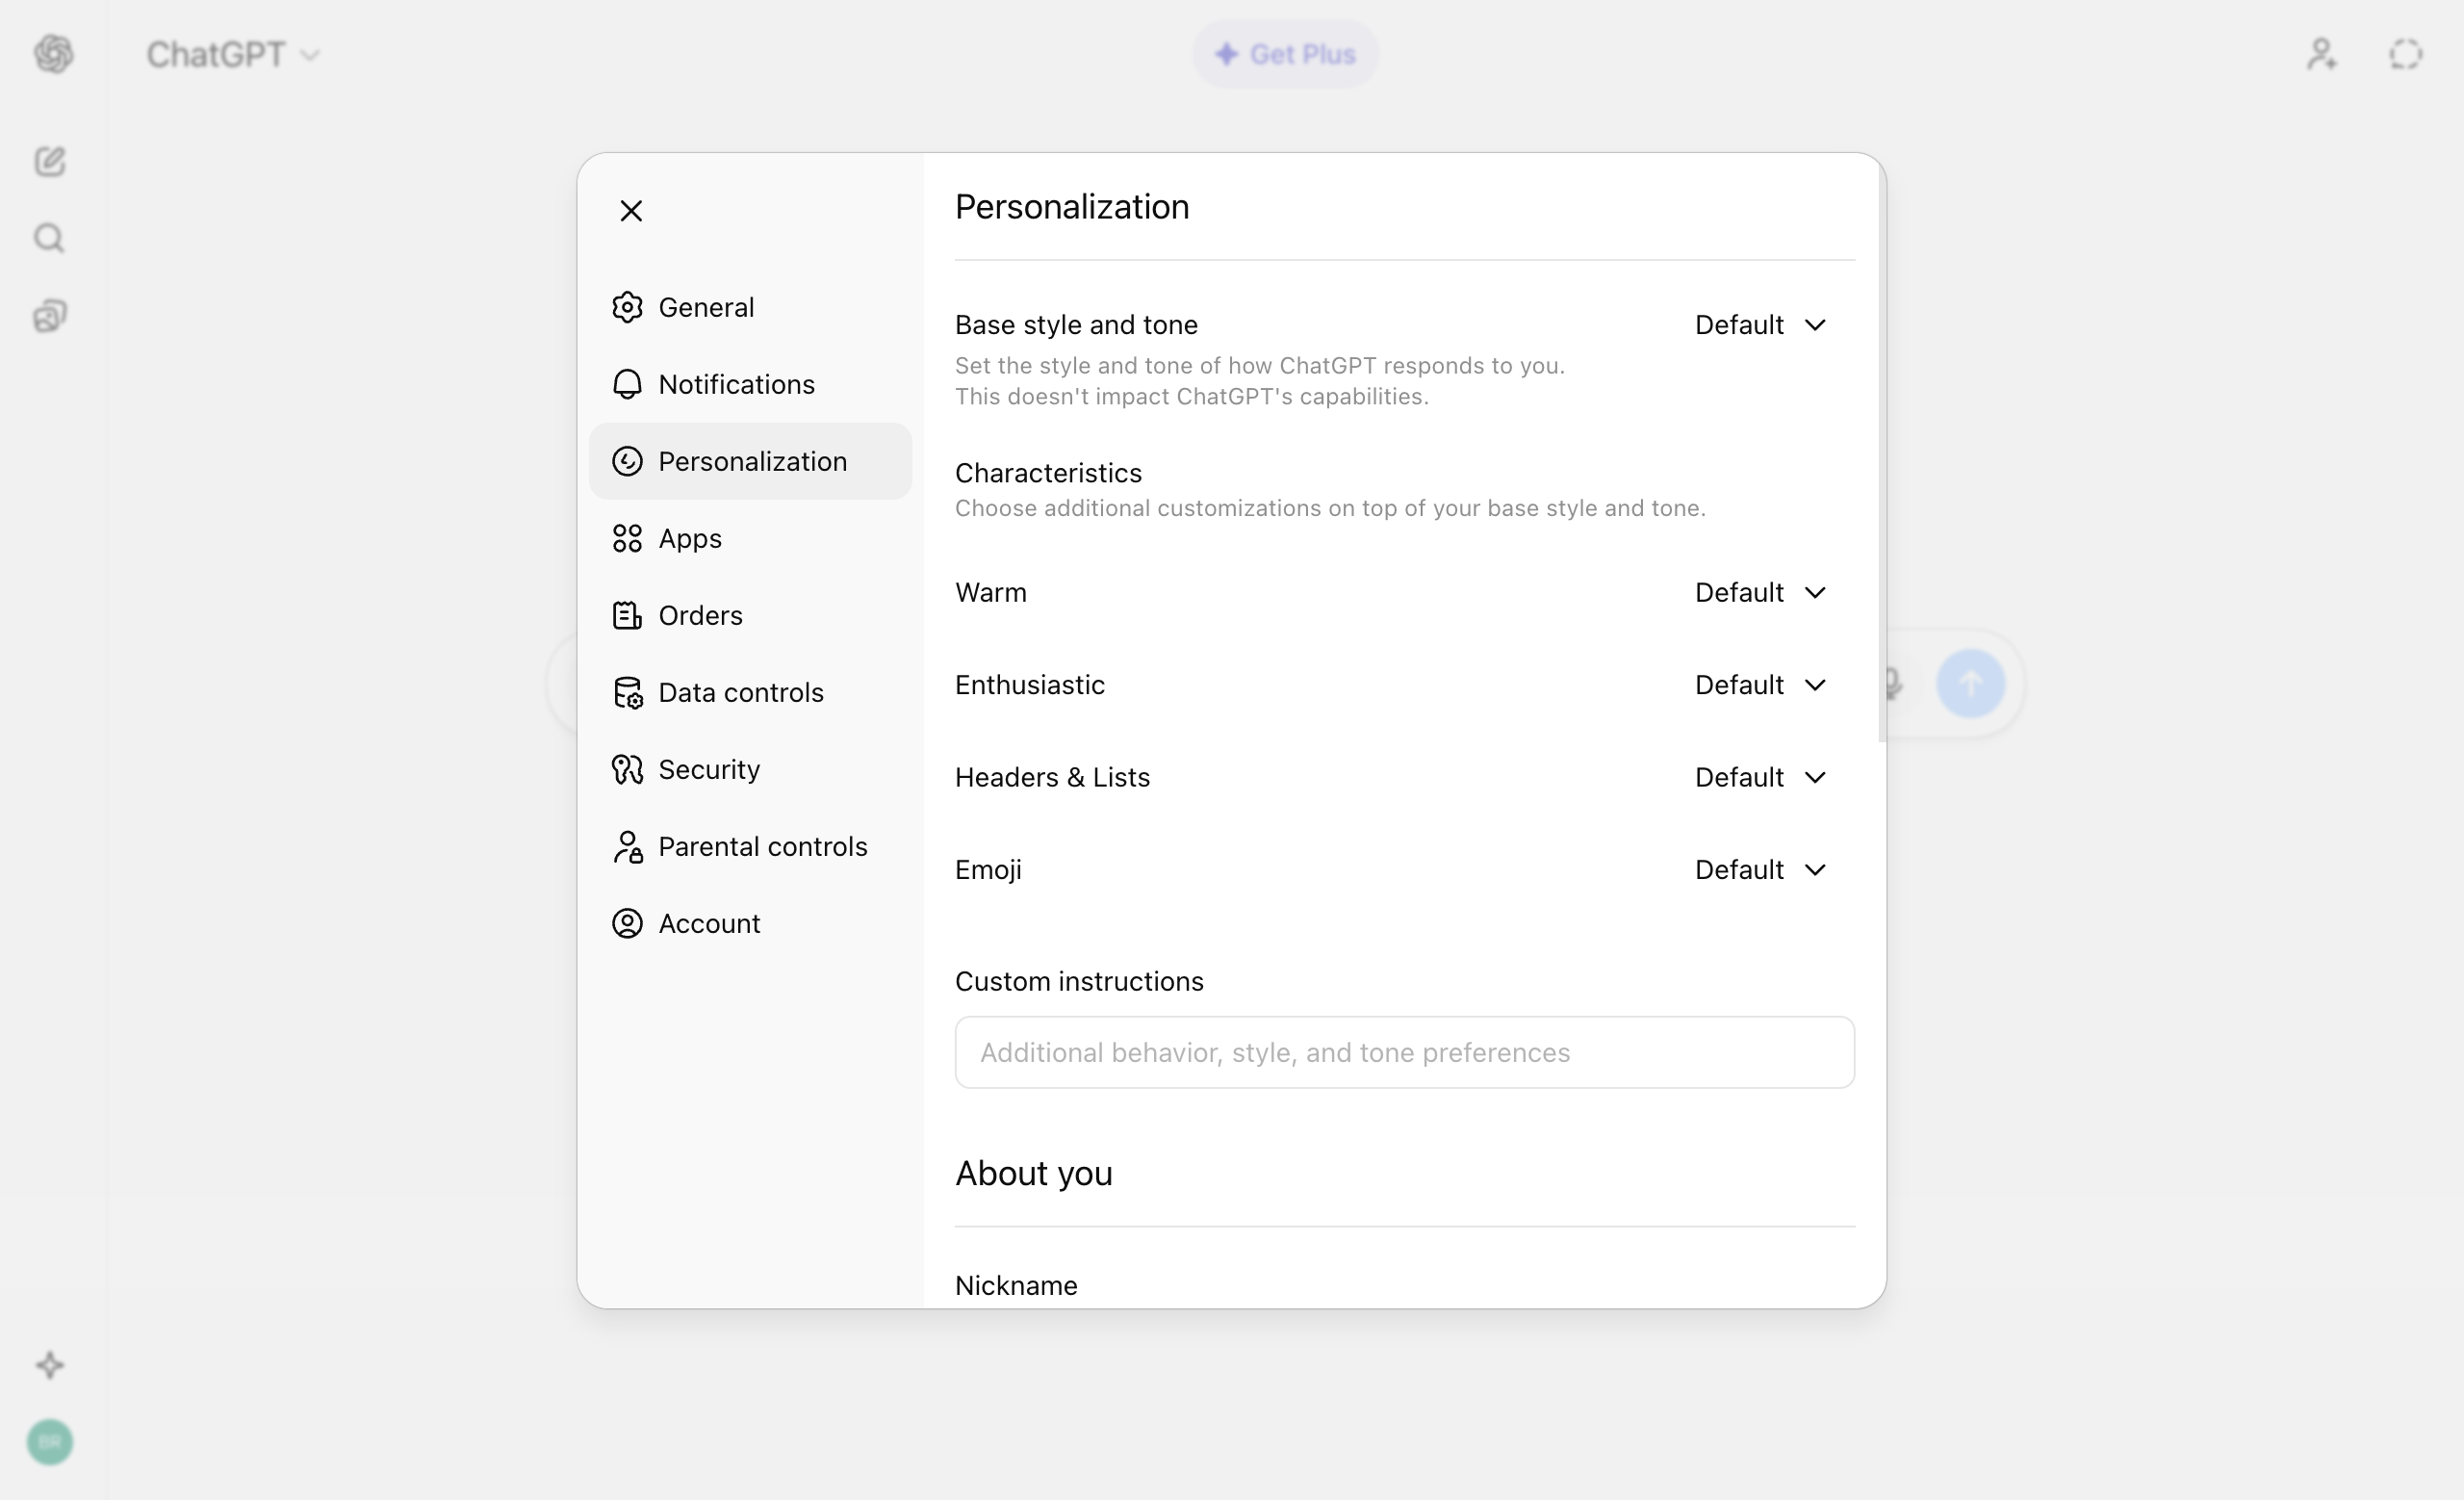Close the settings dialog with X
This screenshot has width=2464, height=1500.
(x=631, y=211)
